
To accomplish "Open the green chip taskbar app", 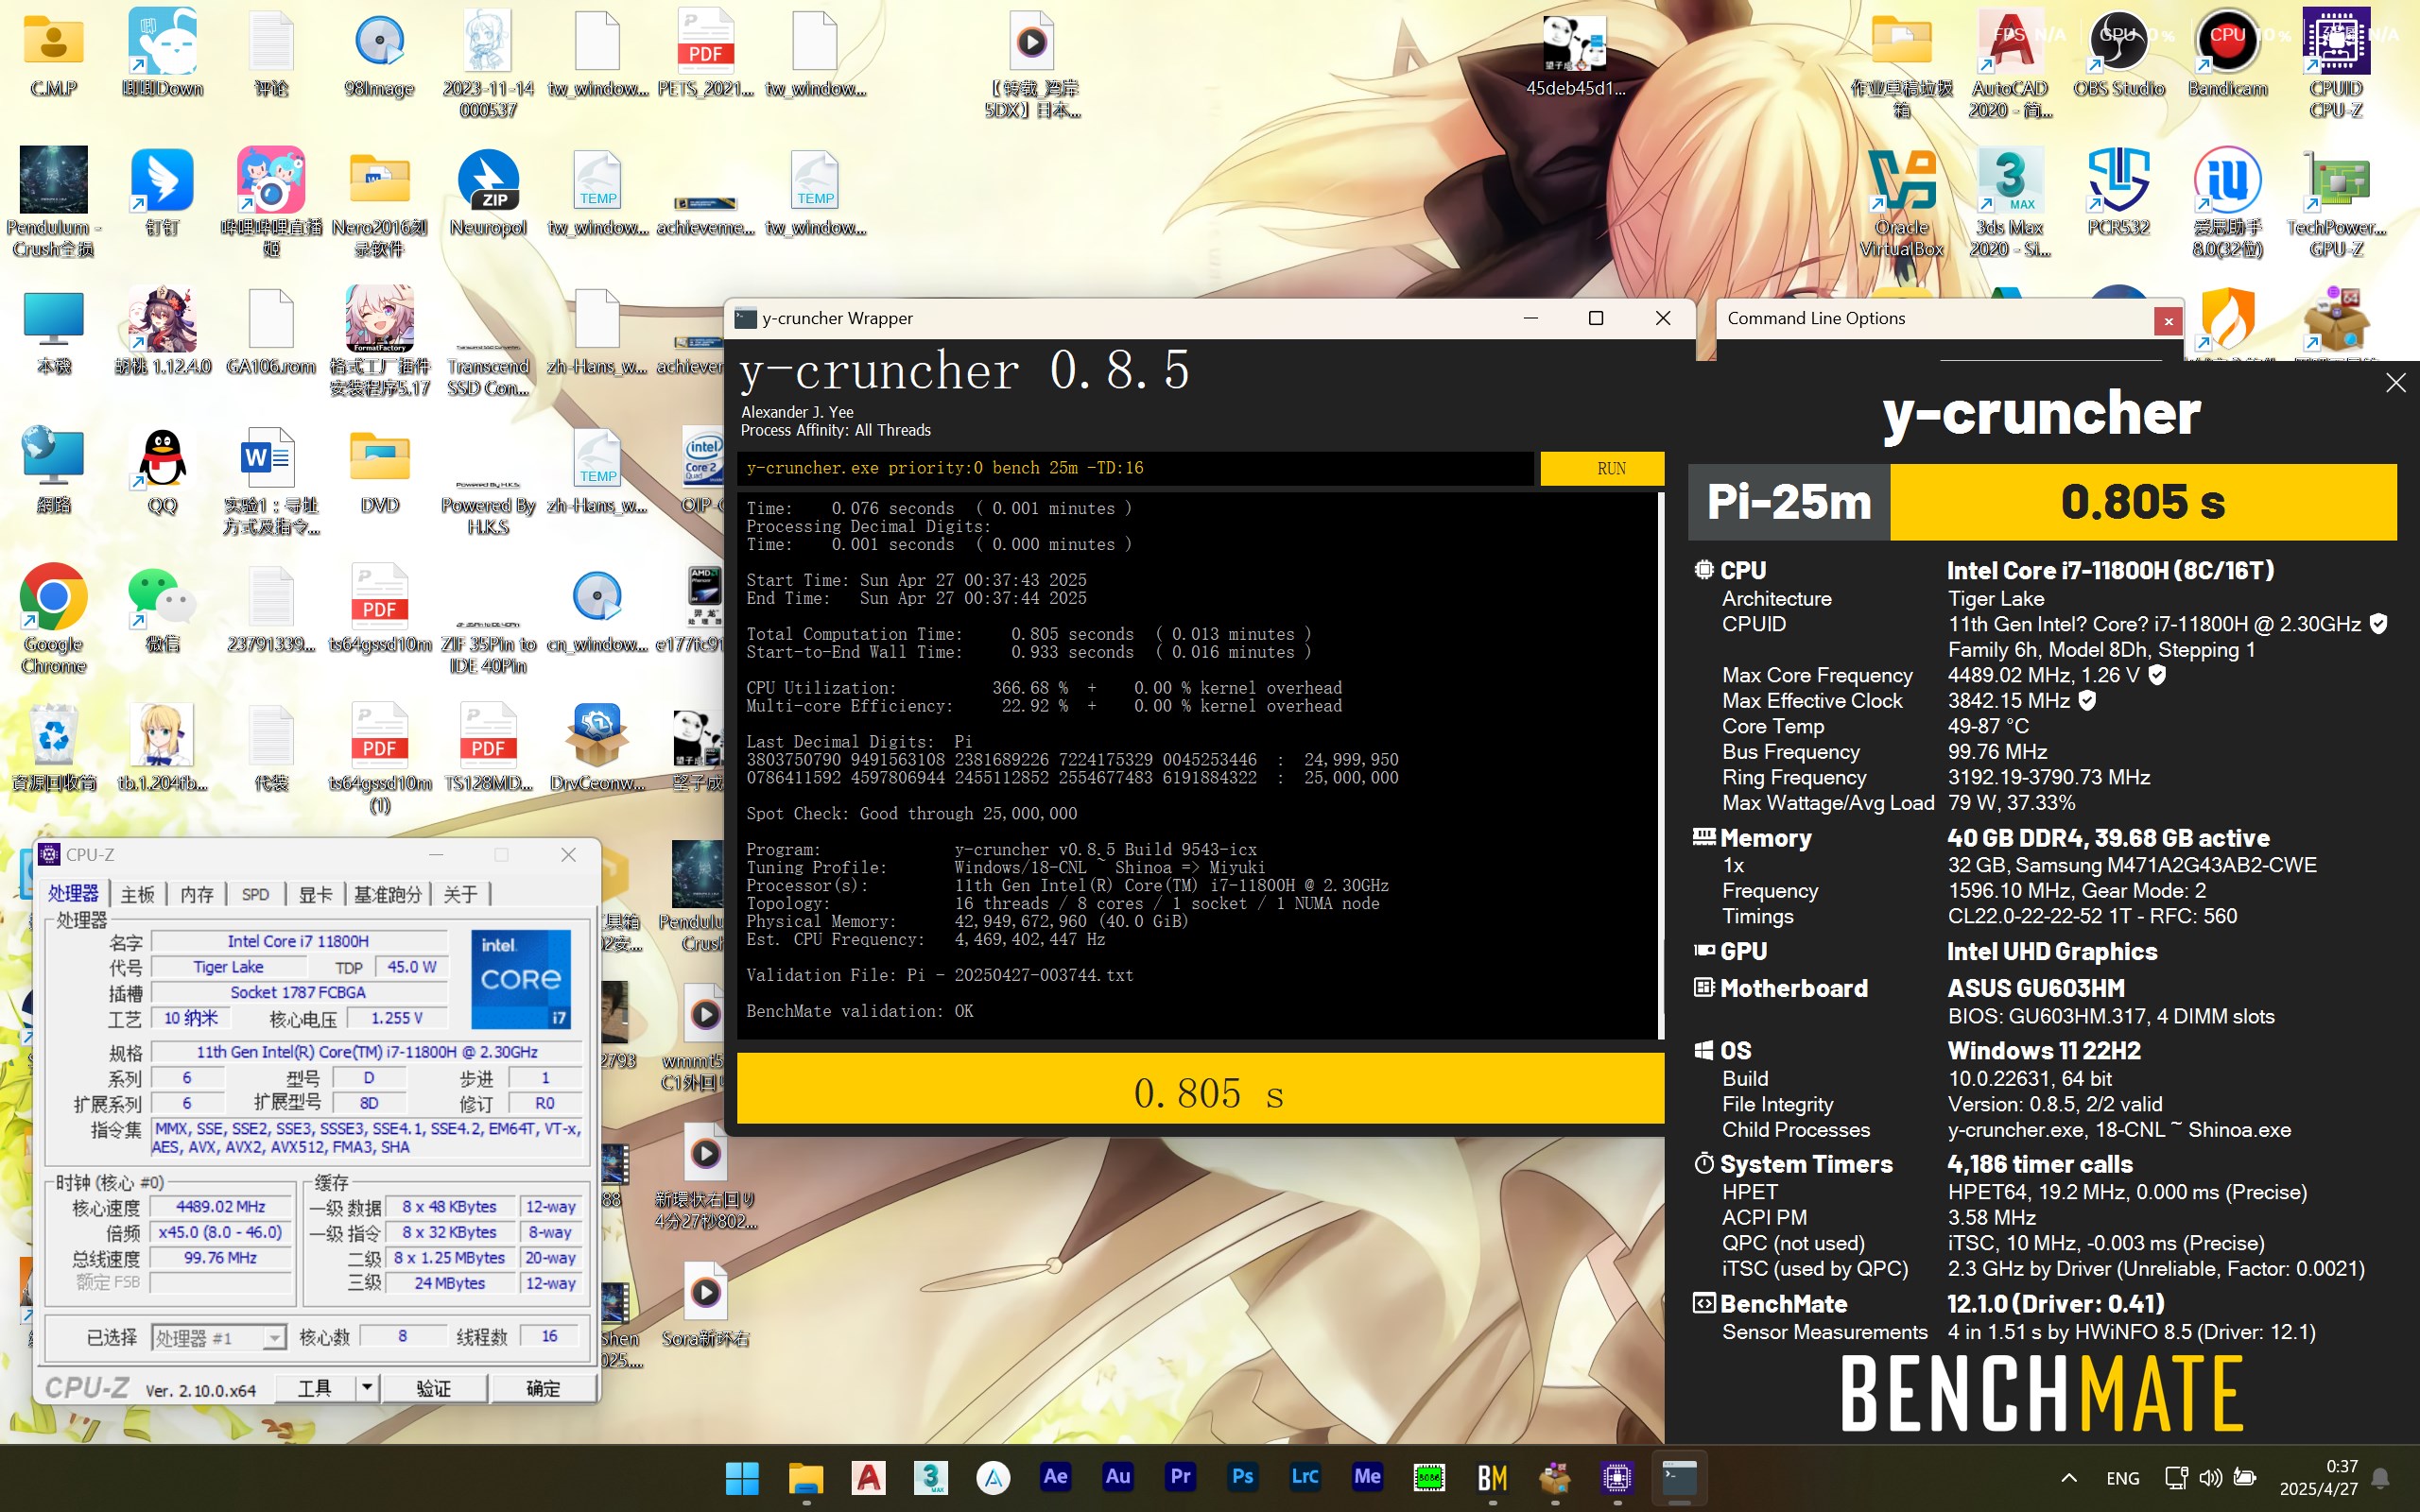I will (1429, 1477).
